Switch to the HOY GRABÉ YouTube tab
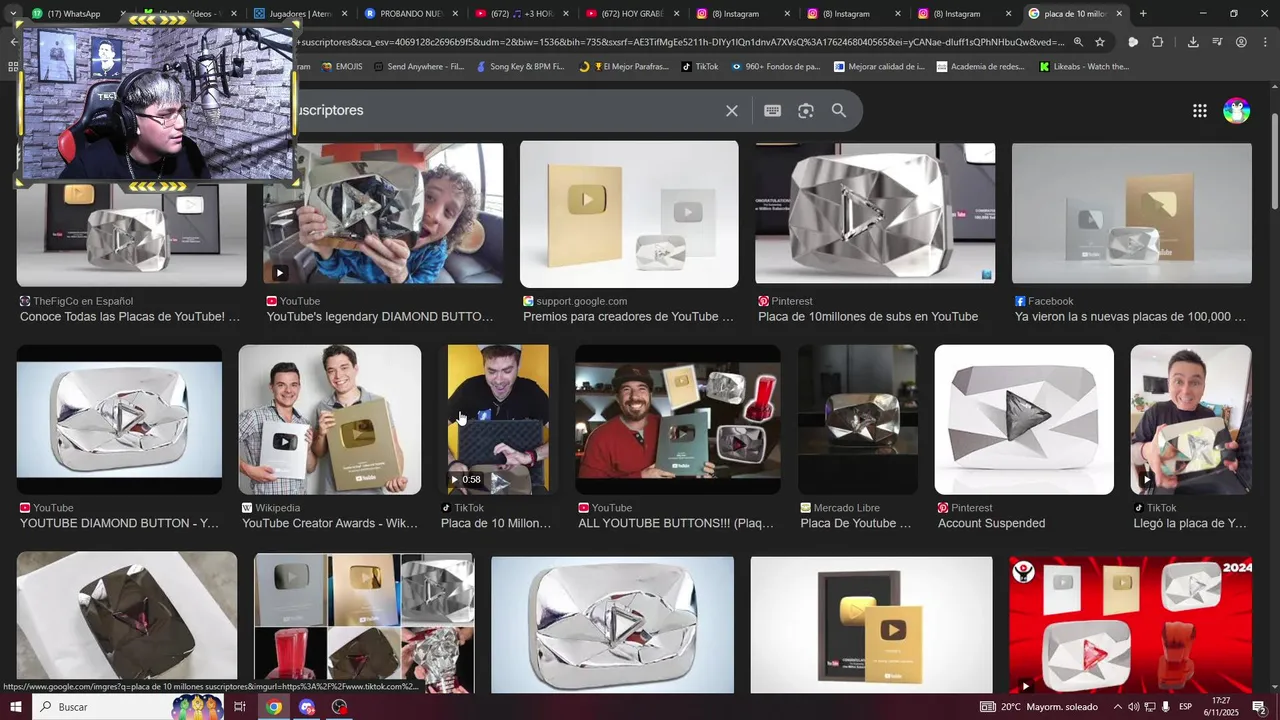The width and height of the screenshot is (1280, 720). (630, 14)
